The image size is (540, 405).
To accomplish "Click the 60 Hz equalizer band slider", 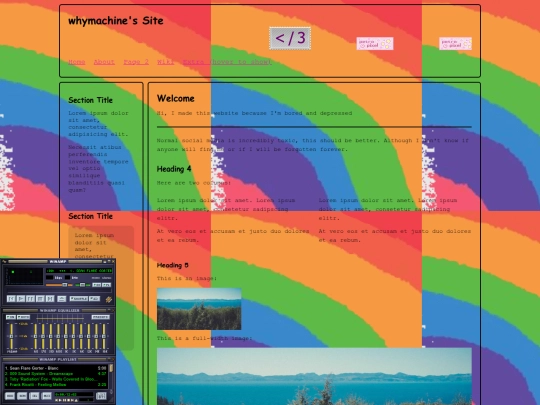I will [35, 336].
